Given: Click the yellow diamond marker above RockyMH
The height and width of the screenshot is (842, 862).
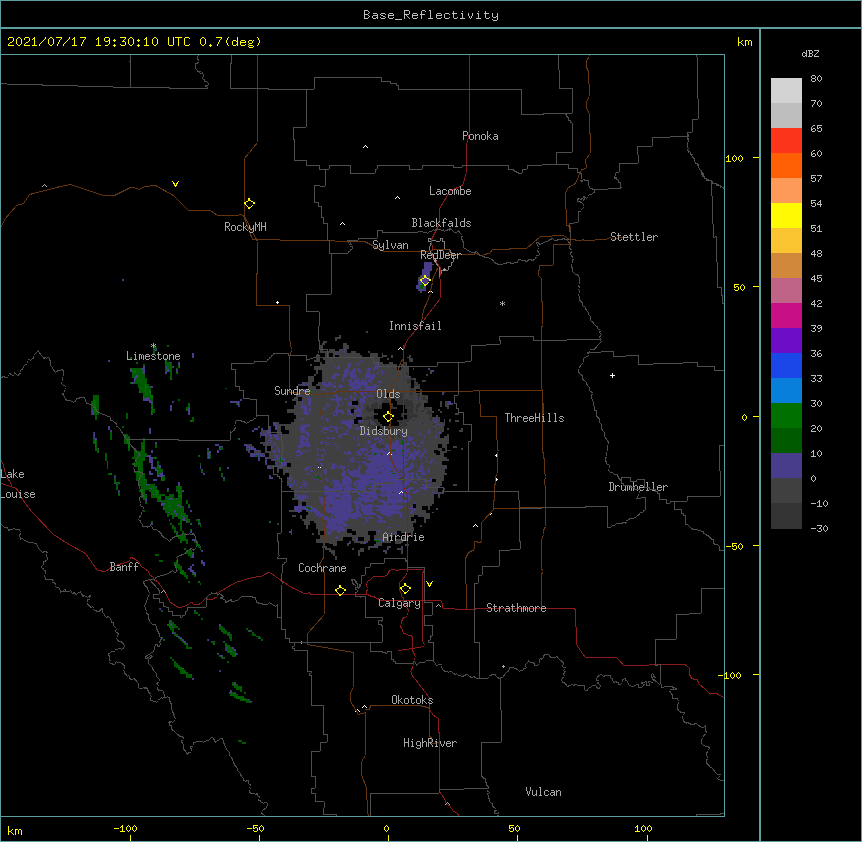Looking at the screenshot, I should 249,204.
